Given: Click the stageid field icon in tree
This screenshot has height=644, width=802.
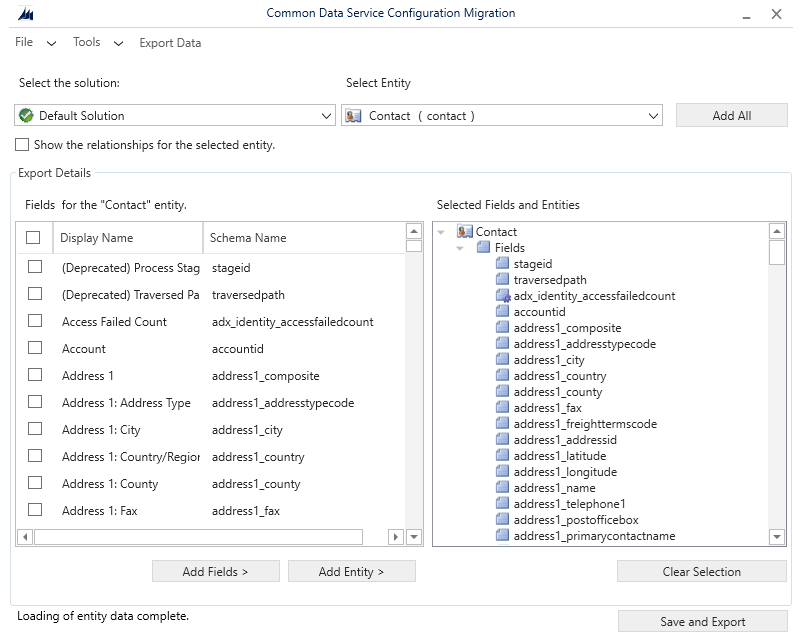Looking at the screenshot, I should pyautogui.click(x=503, y=264).
